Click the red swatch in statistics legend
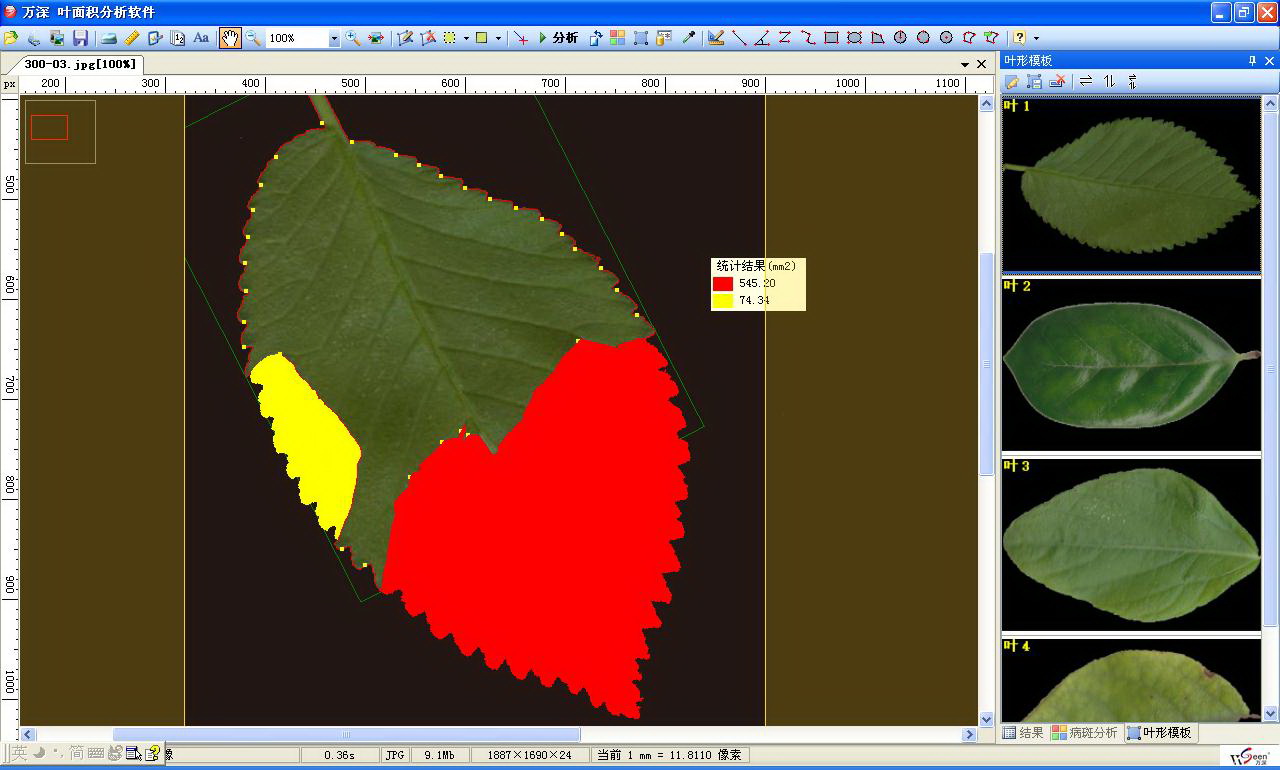The width and height of the screenshot is (1280, 770). click(722, 284)
